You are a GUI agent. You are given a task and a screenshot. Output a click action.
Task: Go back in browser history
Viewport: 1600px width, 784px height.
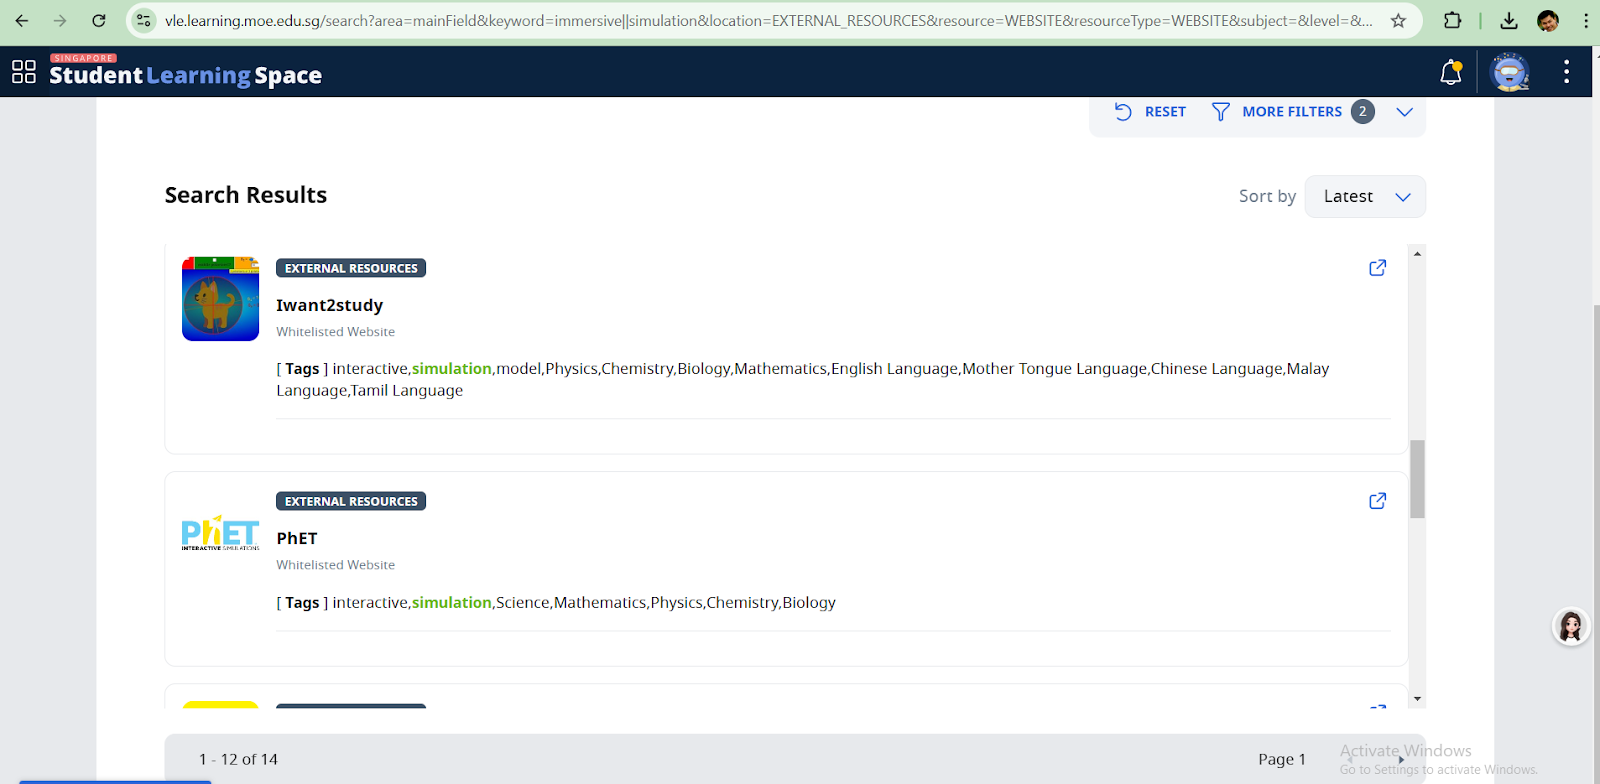[22, 21]
